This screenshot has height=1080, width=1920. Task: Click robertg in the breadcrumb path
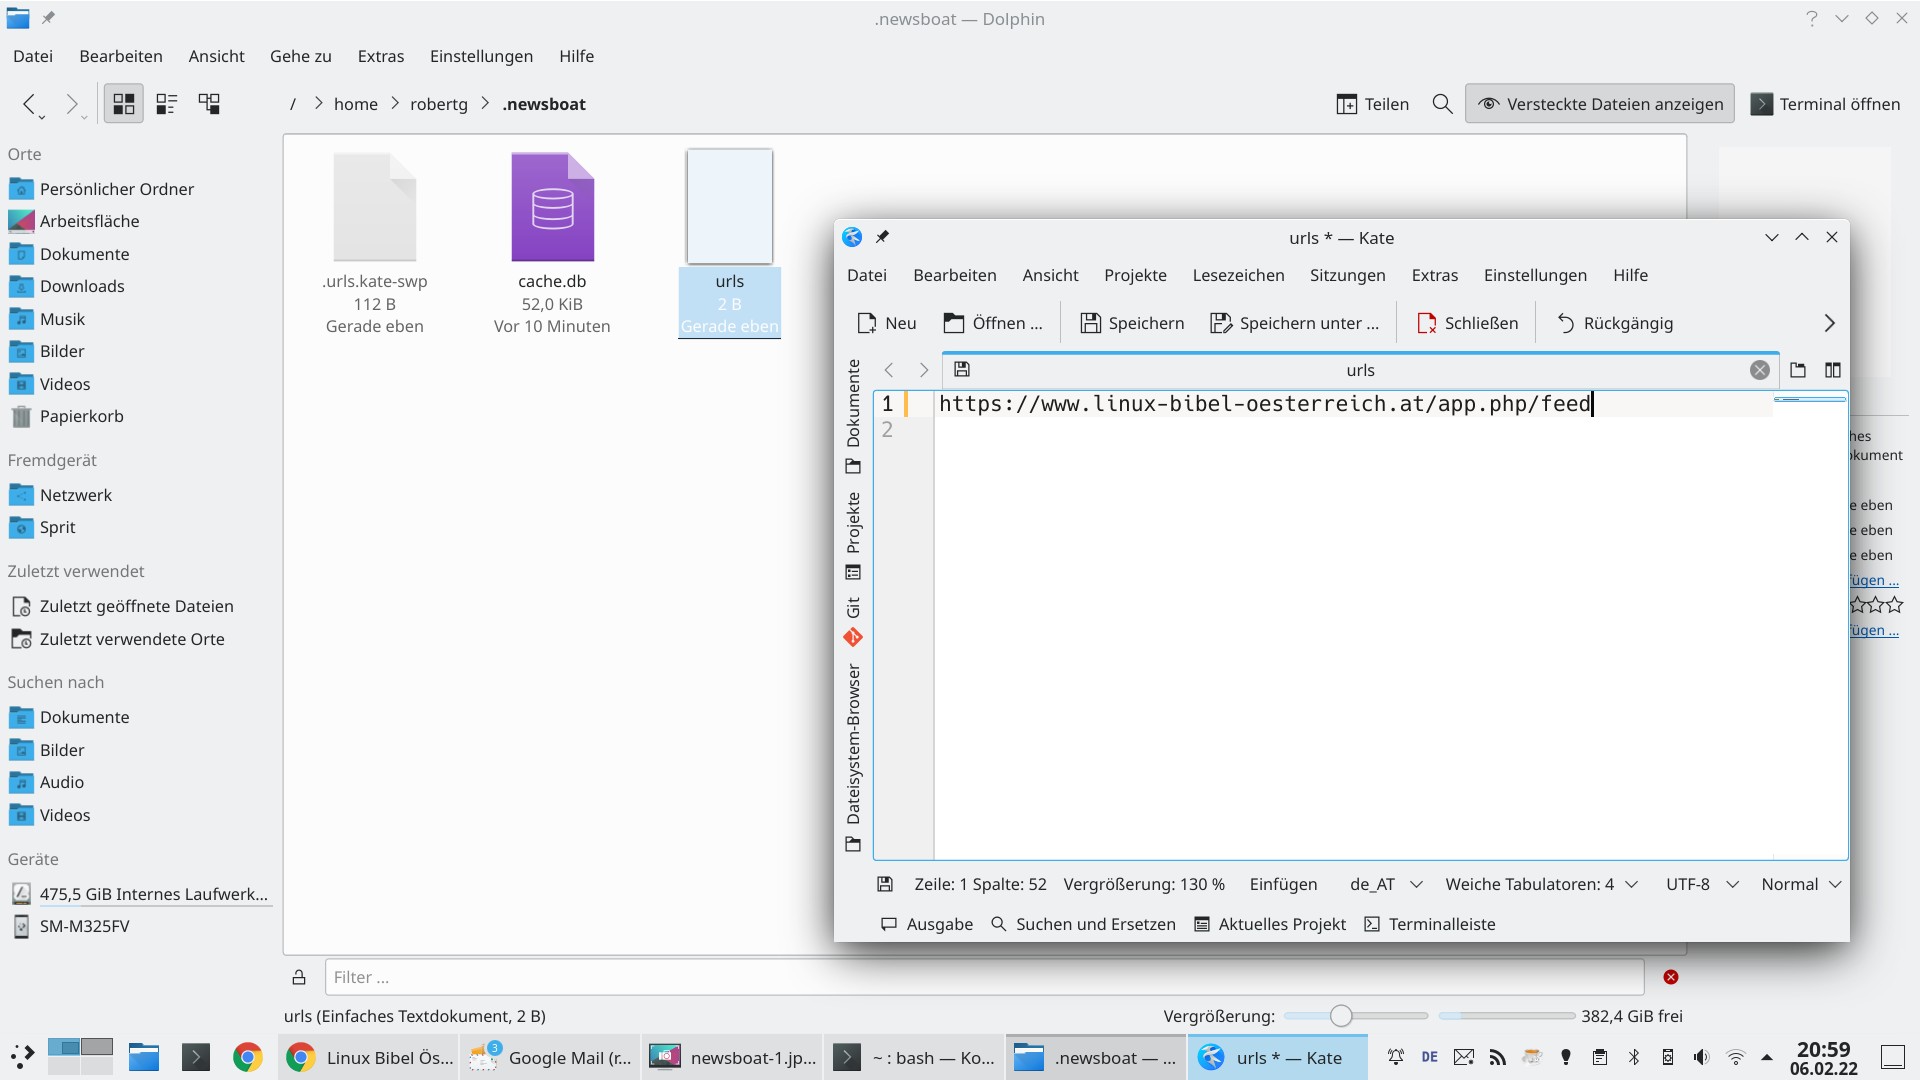(438, 104)
